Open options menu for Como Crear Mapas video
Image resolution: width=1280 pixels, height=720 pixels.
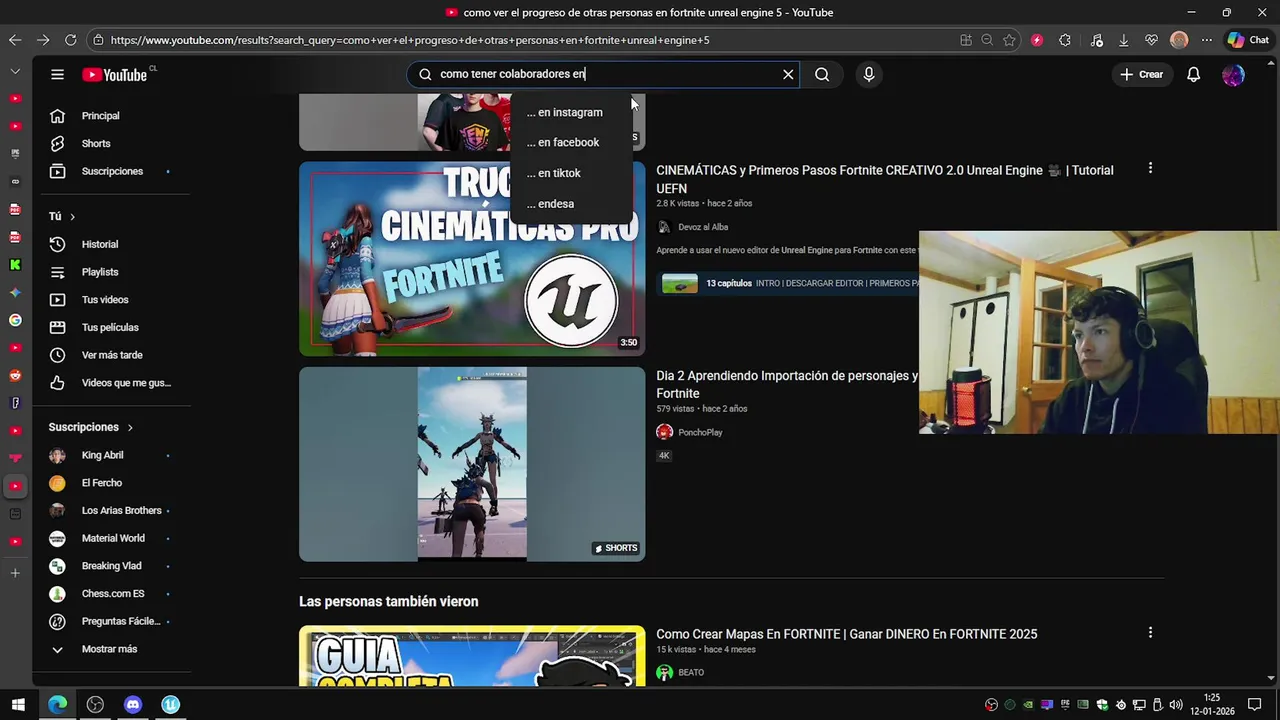click(x=1150, y=633)
